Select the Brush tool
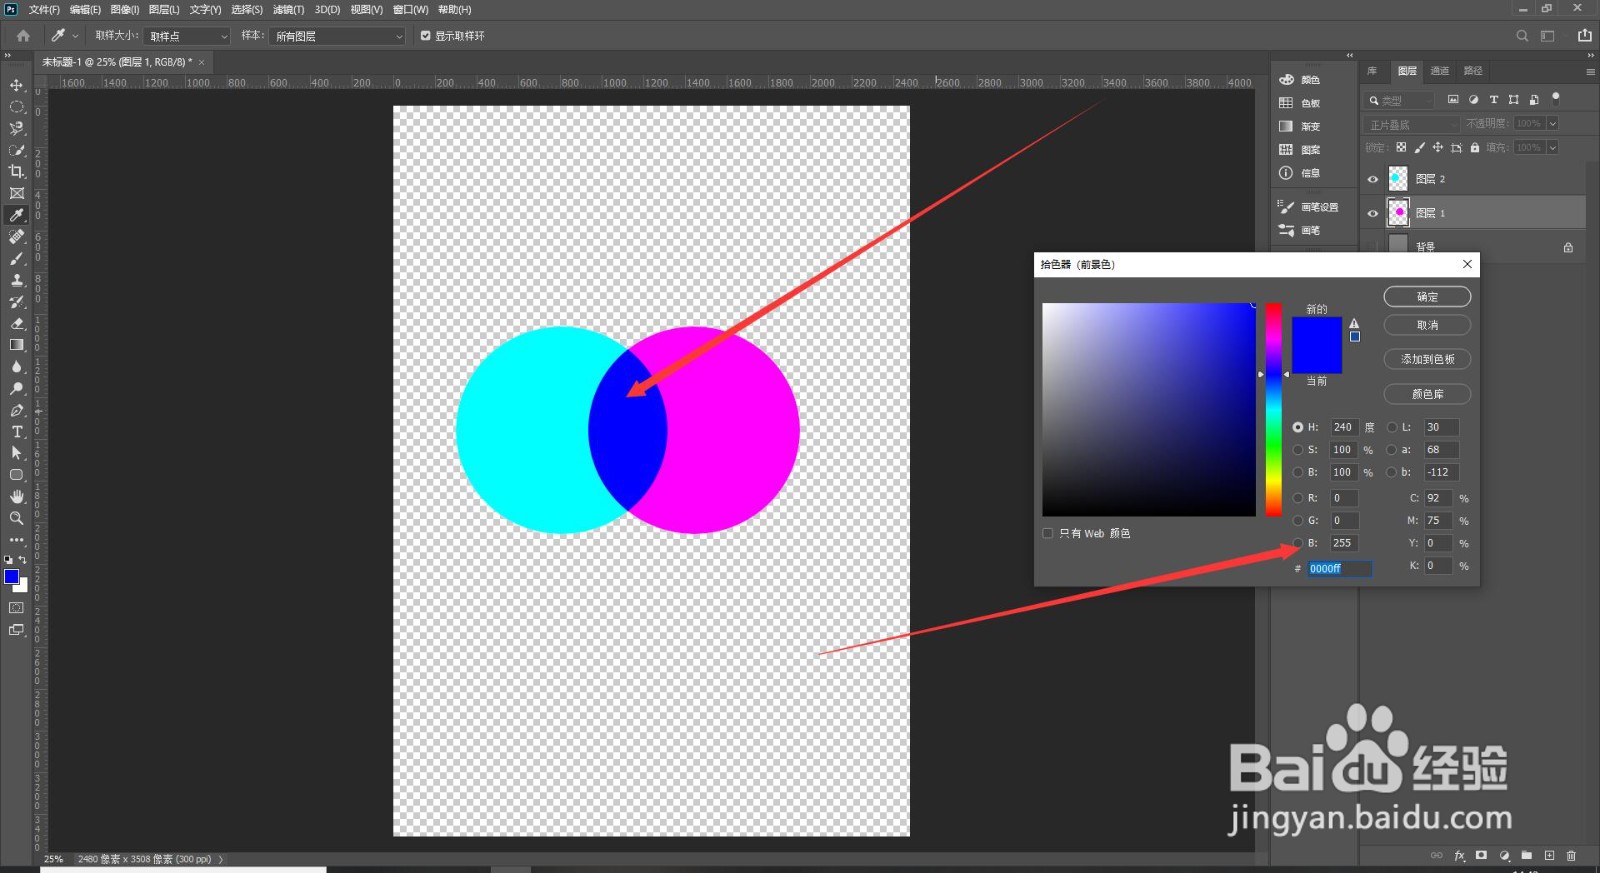Screen dimensions: 1600x873 click(16, 258)
